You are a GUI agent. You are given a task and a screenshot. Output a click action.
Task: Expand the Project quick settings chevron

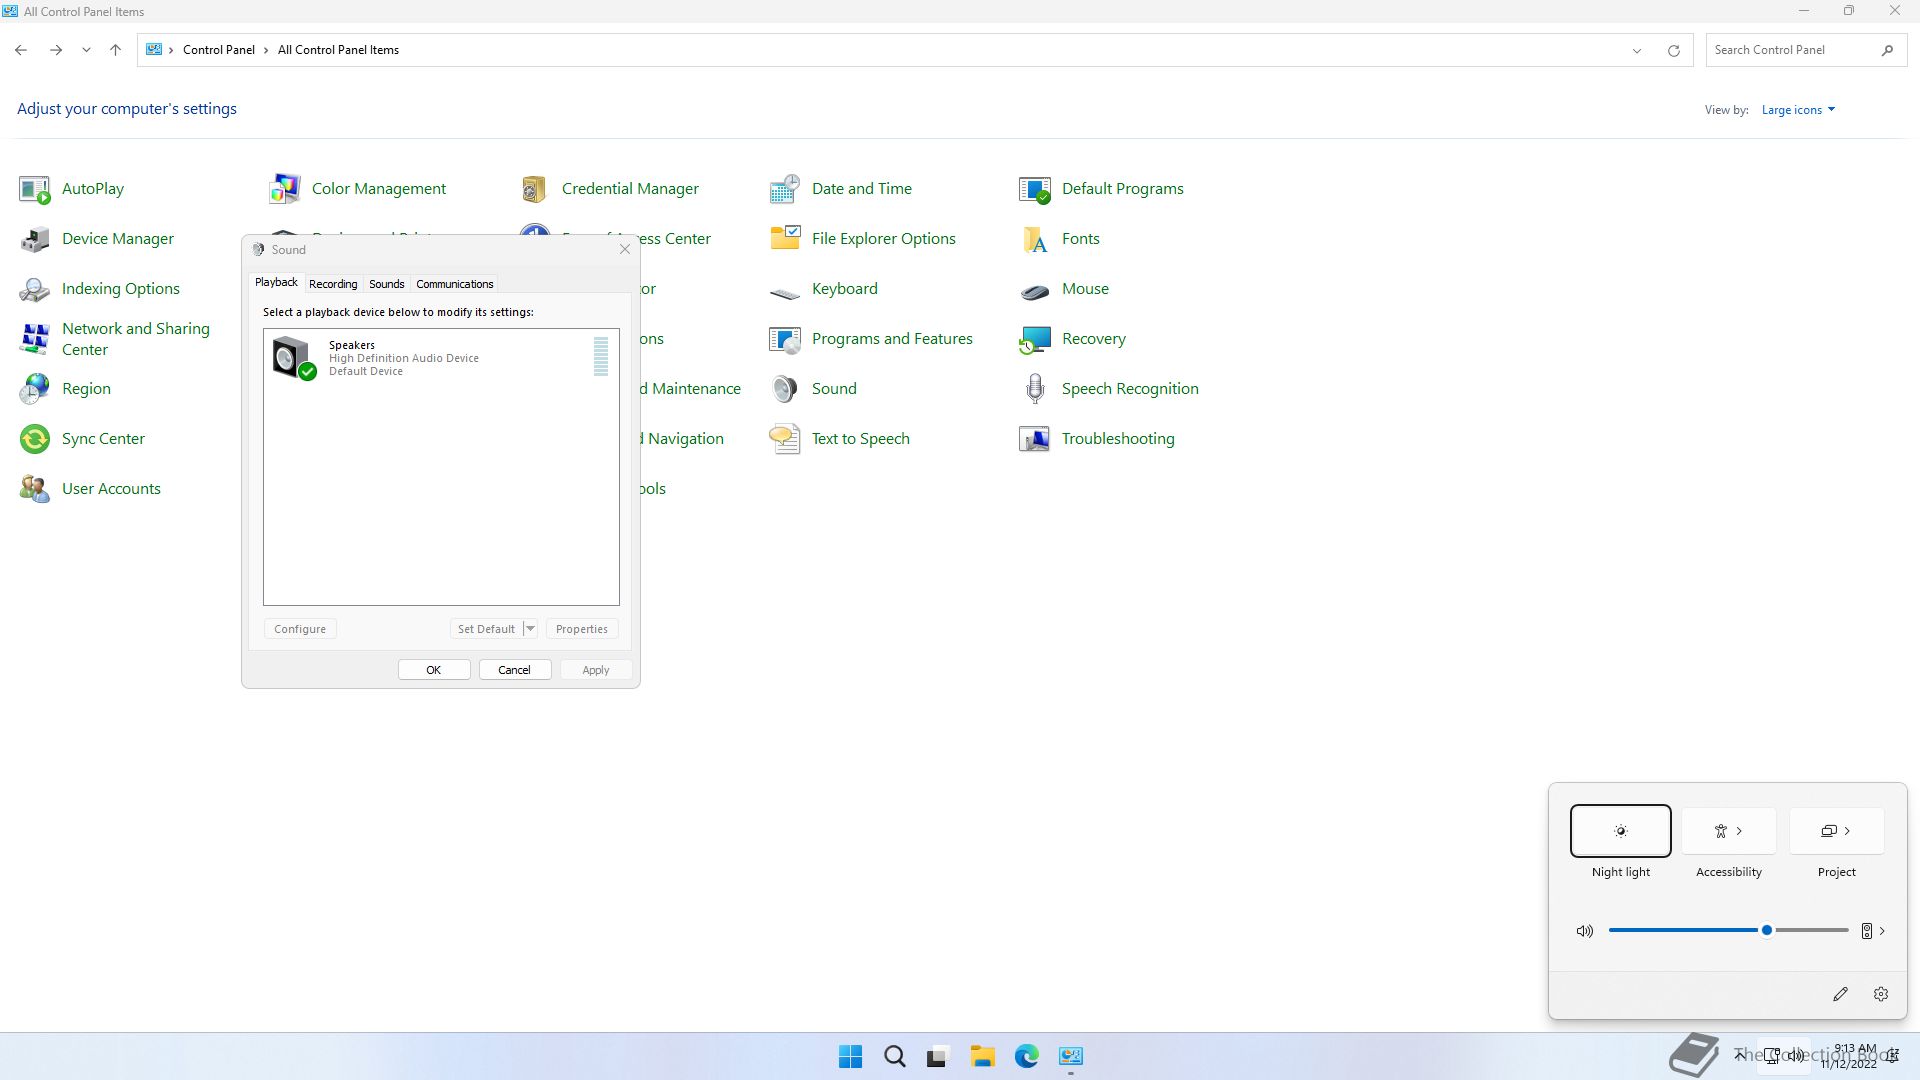coord(1847,831)
